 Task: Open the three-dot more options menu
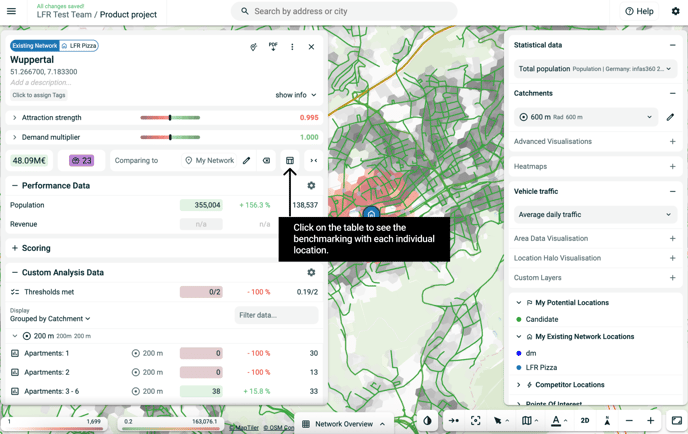292,47
